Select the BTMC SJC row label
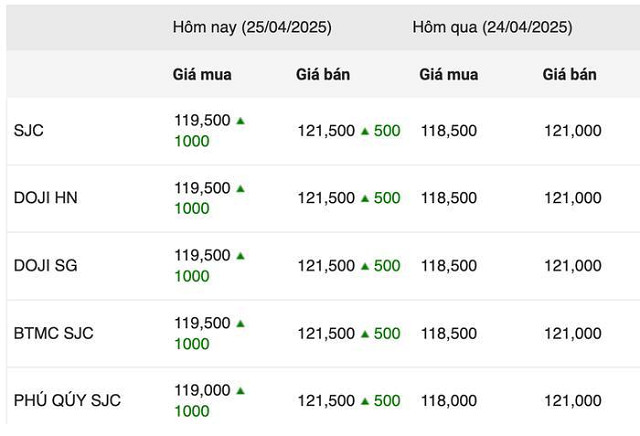Image resolution: width=640 pixels, height=436 pixels. 53,333
